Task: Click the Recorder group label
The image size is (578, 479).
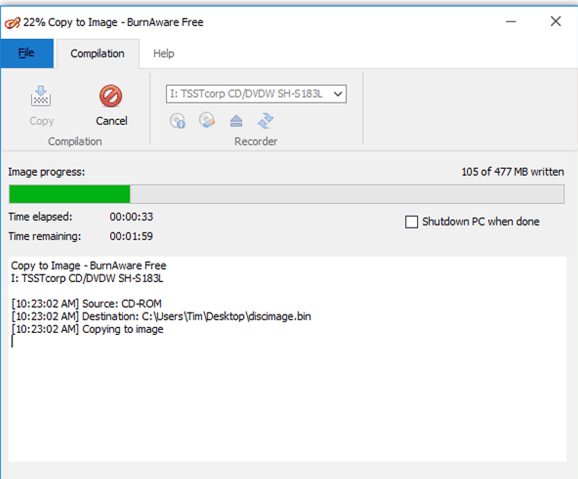Action: point(256,141)
